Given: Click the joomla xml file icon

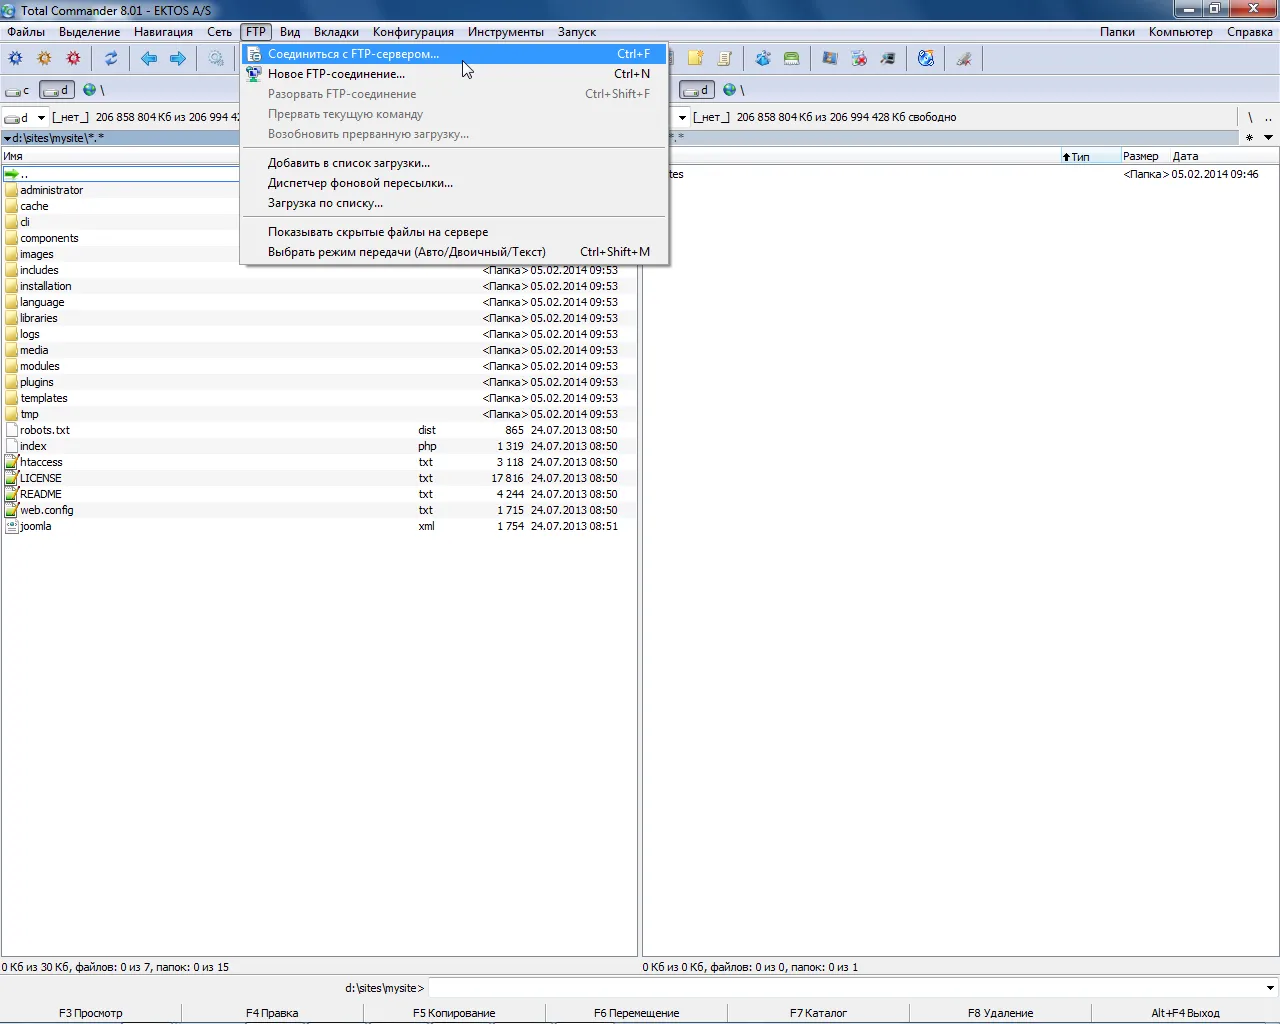Looking at the screenshot, I should coord(12,526).
